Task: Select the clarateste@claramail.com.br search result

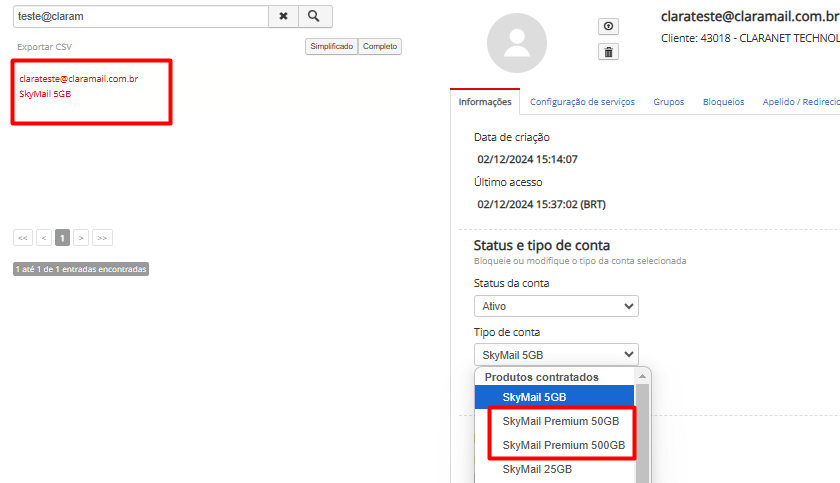Action: pos(78,78)
